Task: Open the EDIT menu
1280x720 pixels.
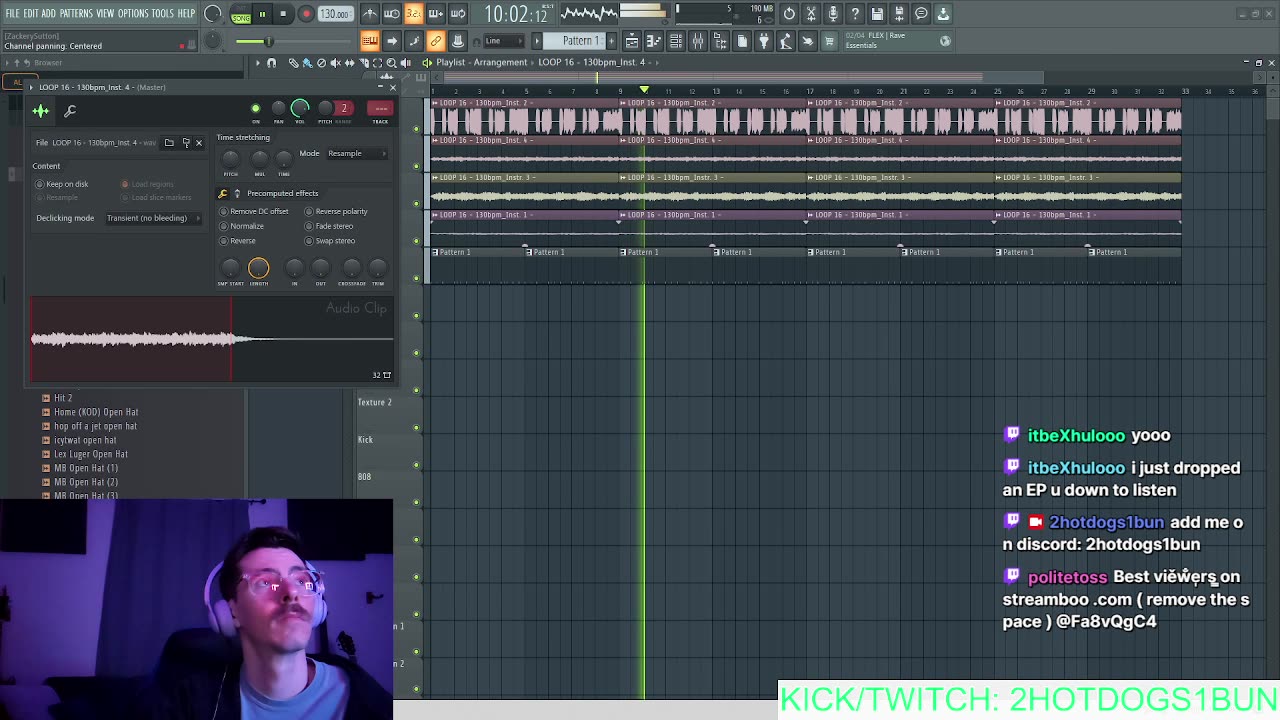Action: [30, 13]
